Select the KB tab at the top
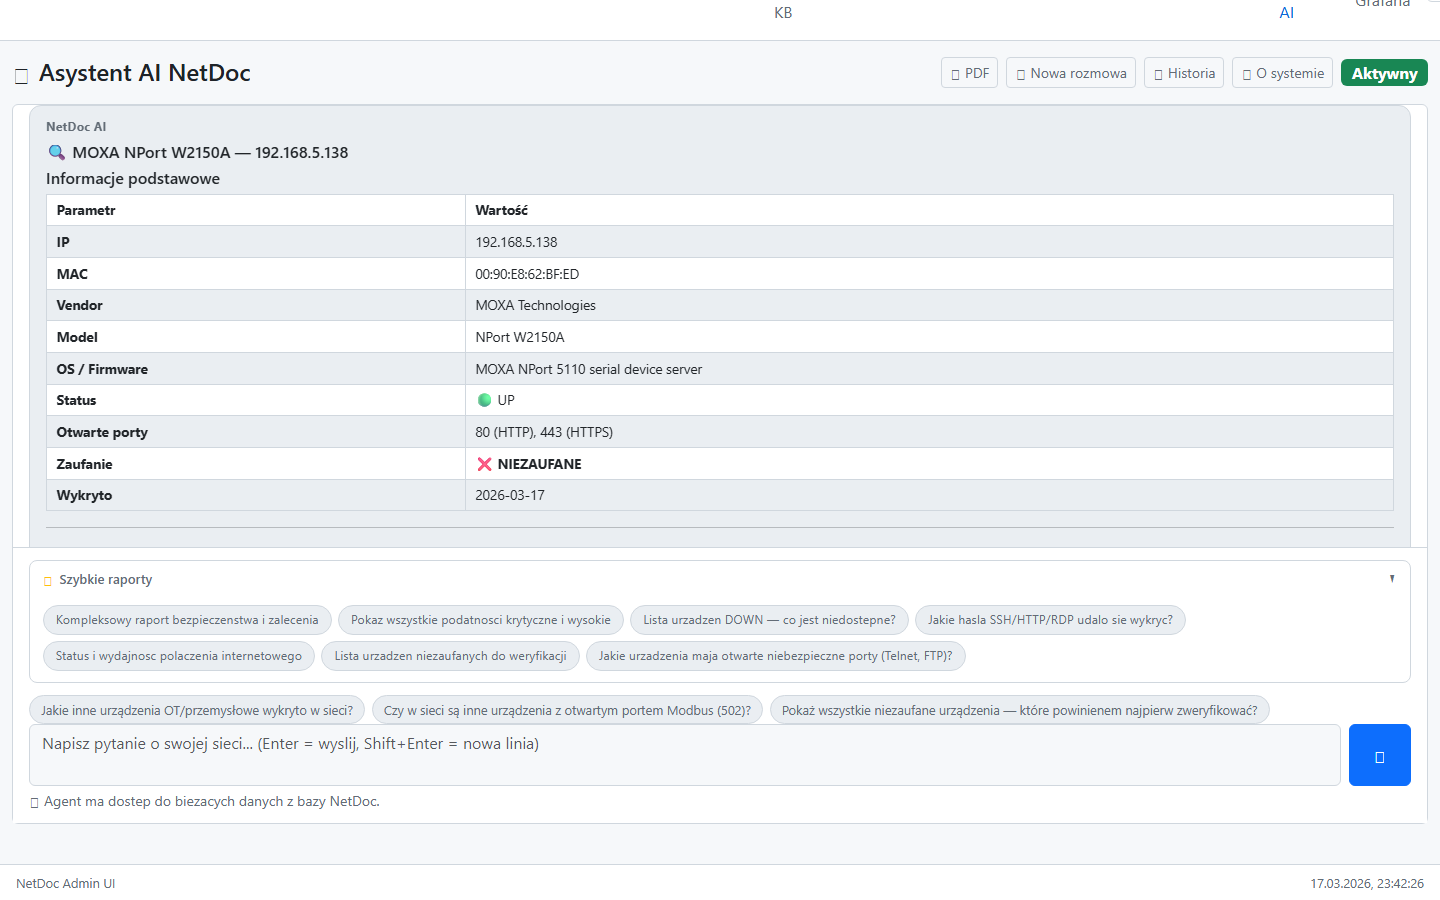The width and height of the screenshot is (1440, 900). (x=783, y=13)
